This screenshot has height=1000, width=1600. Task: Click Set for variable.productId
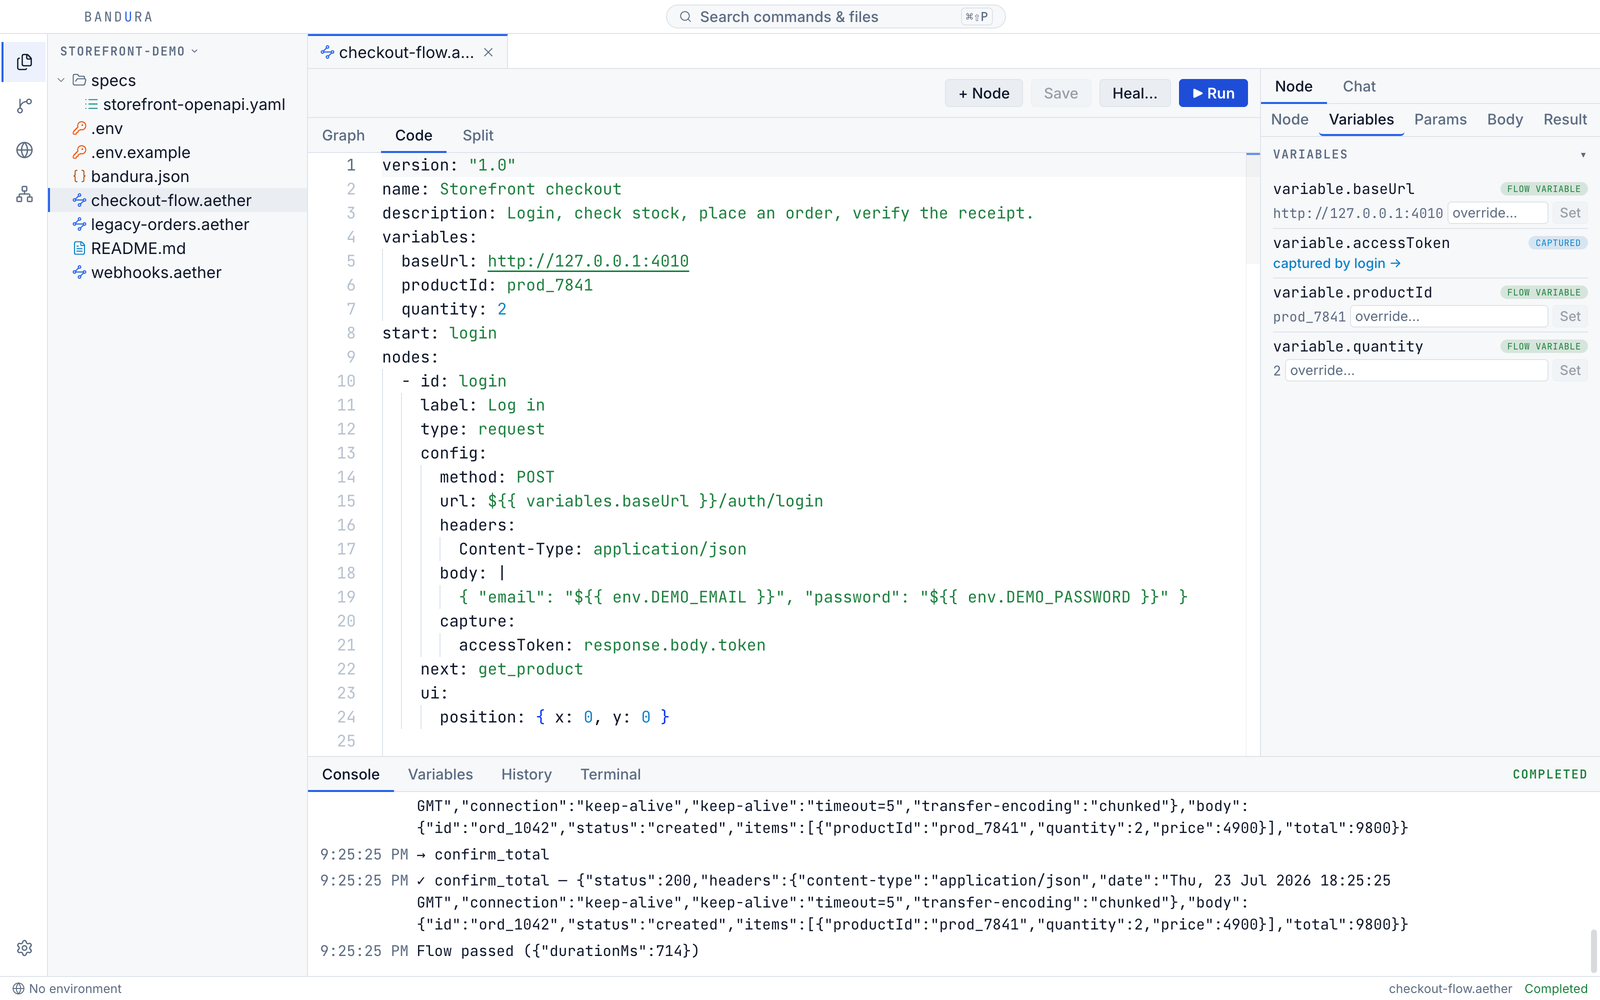[1570, 317]
